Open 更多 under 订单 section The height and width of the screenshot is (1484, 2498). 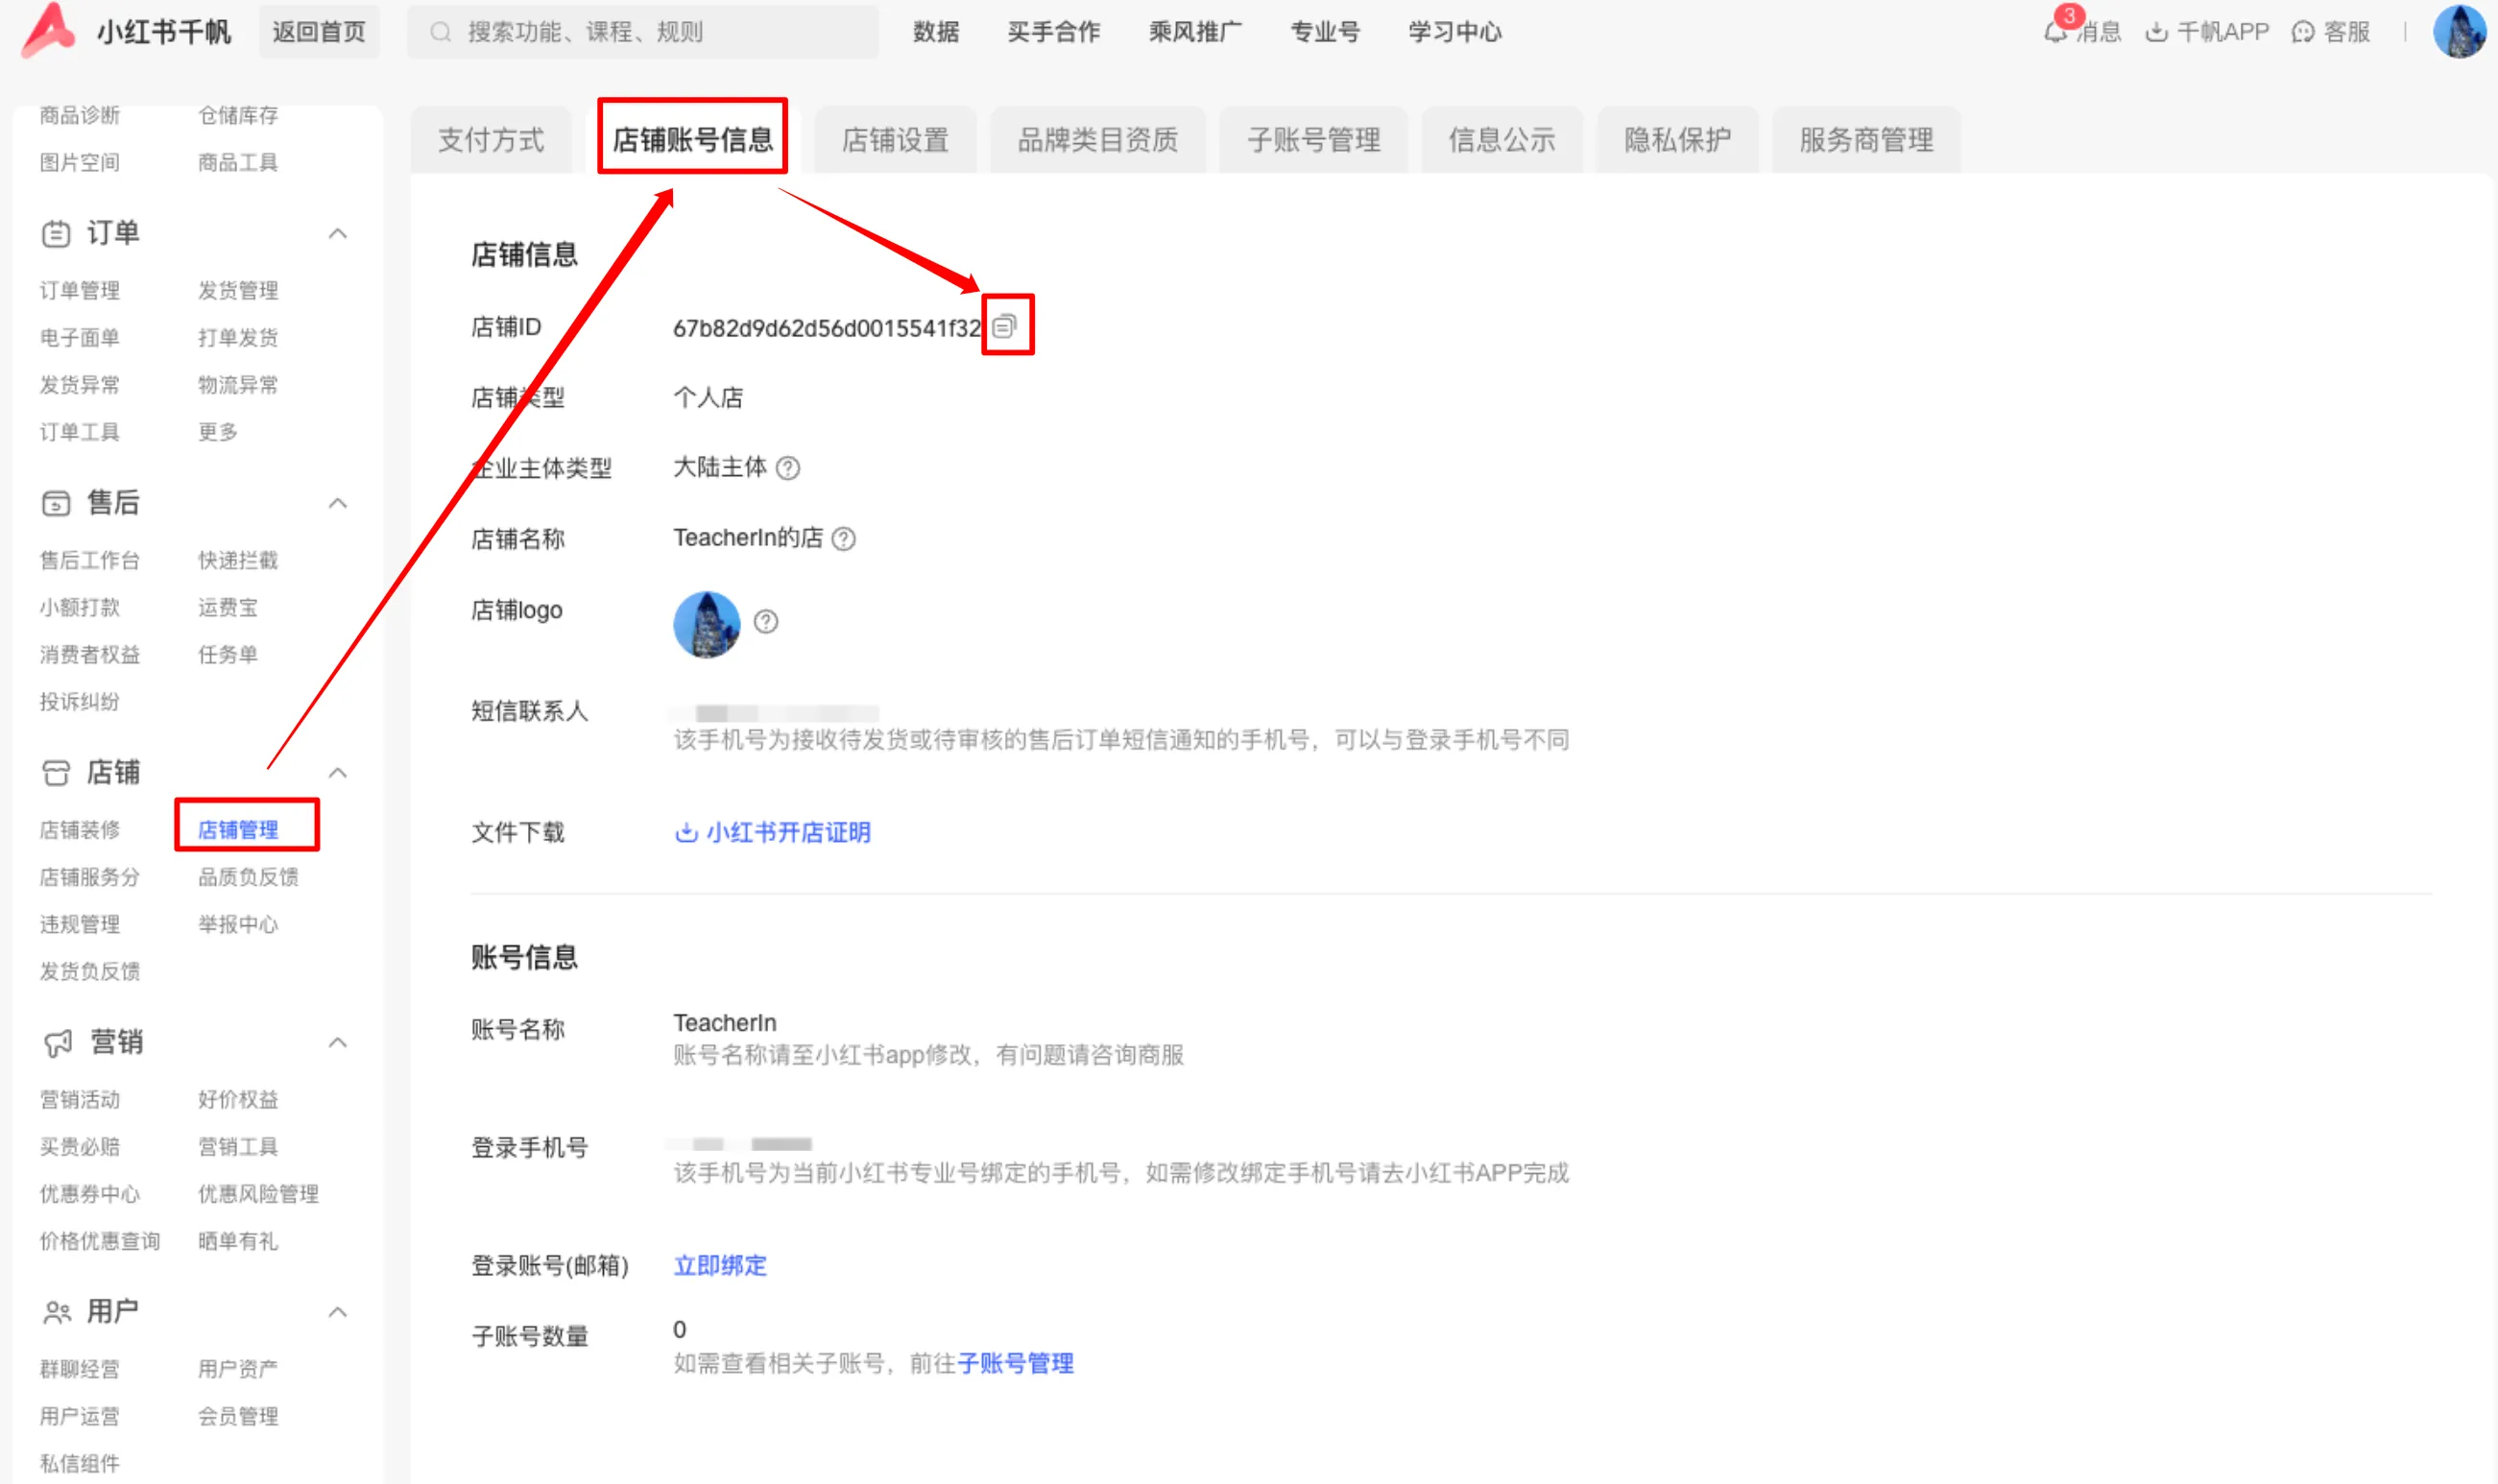click(218, 432)
